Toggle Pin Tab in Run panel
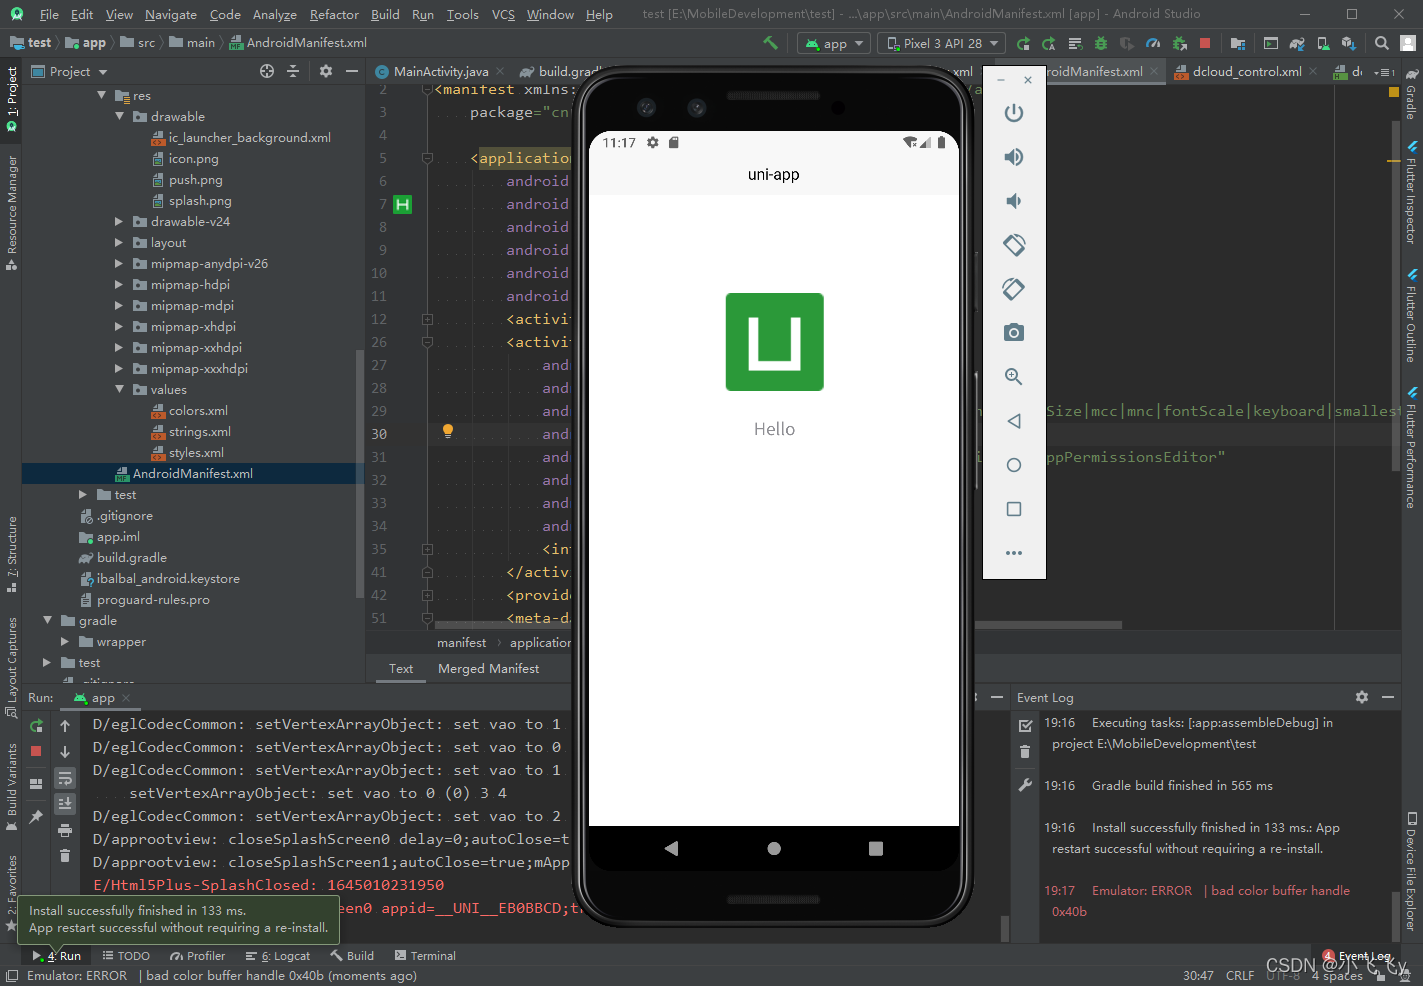Viewport: 1423px width, 986px height. [x=37, y=816]
